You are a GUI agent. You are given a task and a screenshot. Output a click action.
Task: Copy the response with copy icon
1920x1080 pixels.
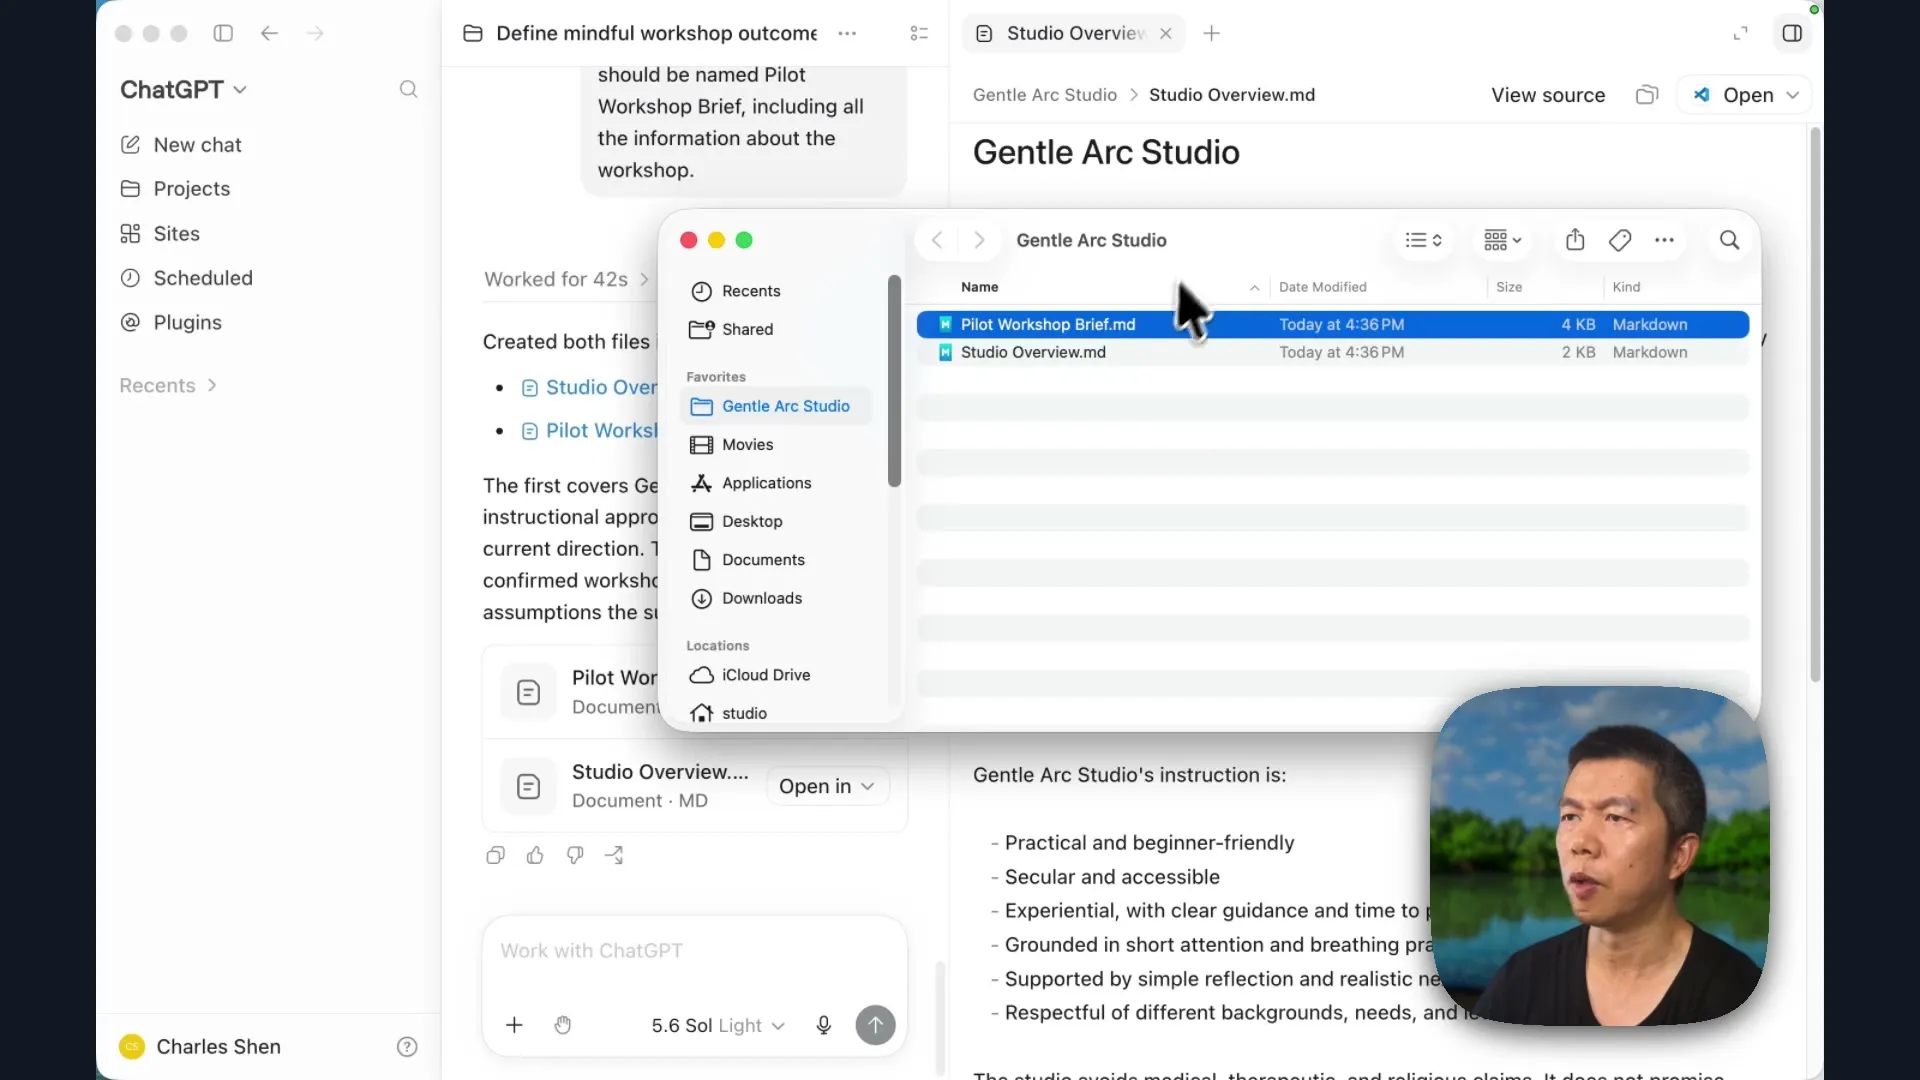click(495, 855)
